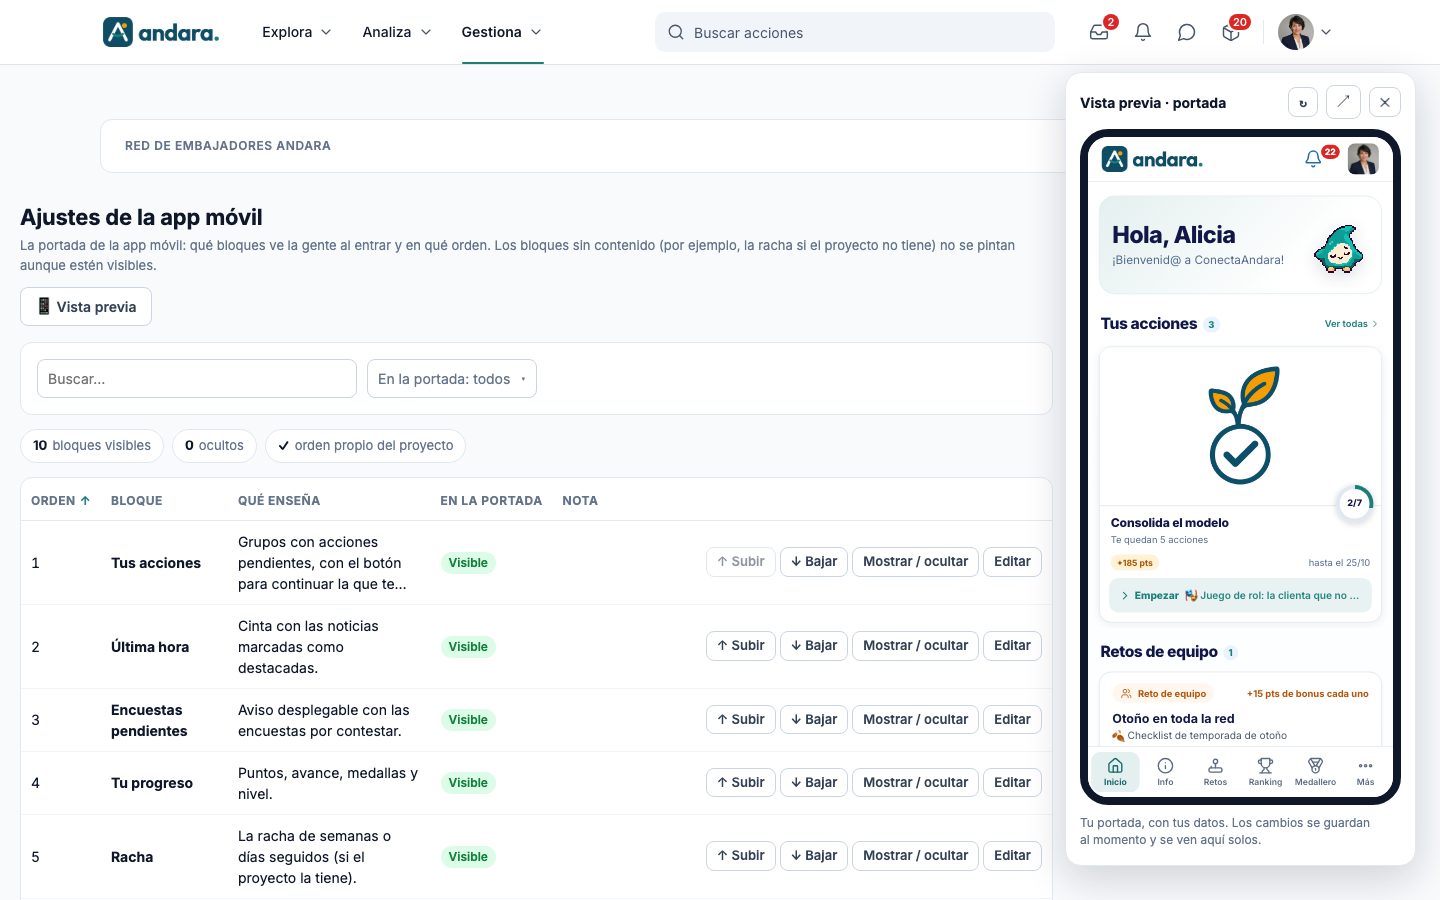Open the cube icon with badge 20
Image resolution: width=1440 pixels, height=900 pixels.
pos(1231,32)
